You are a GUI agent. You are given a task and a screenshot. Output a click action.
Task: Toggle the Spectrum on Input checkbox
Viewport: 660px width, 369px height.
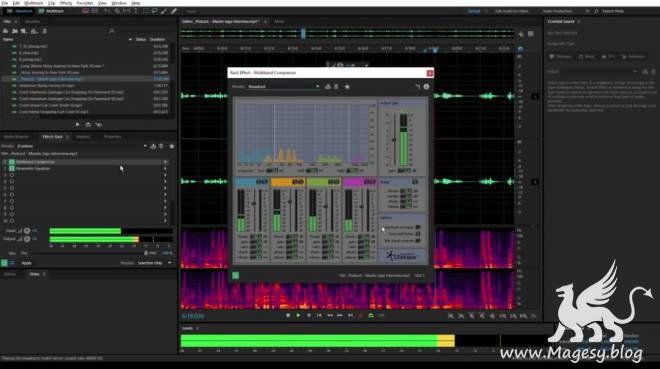pos(418,227)
